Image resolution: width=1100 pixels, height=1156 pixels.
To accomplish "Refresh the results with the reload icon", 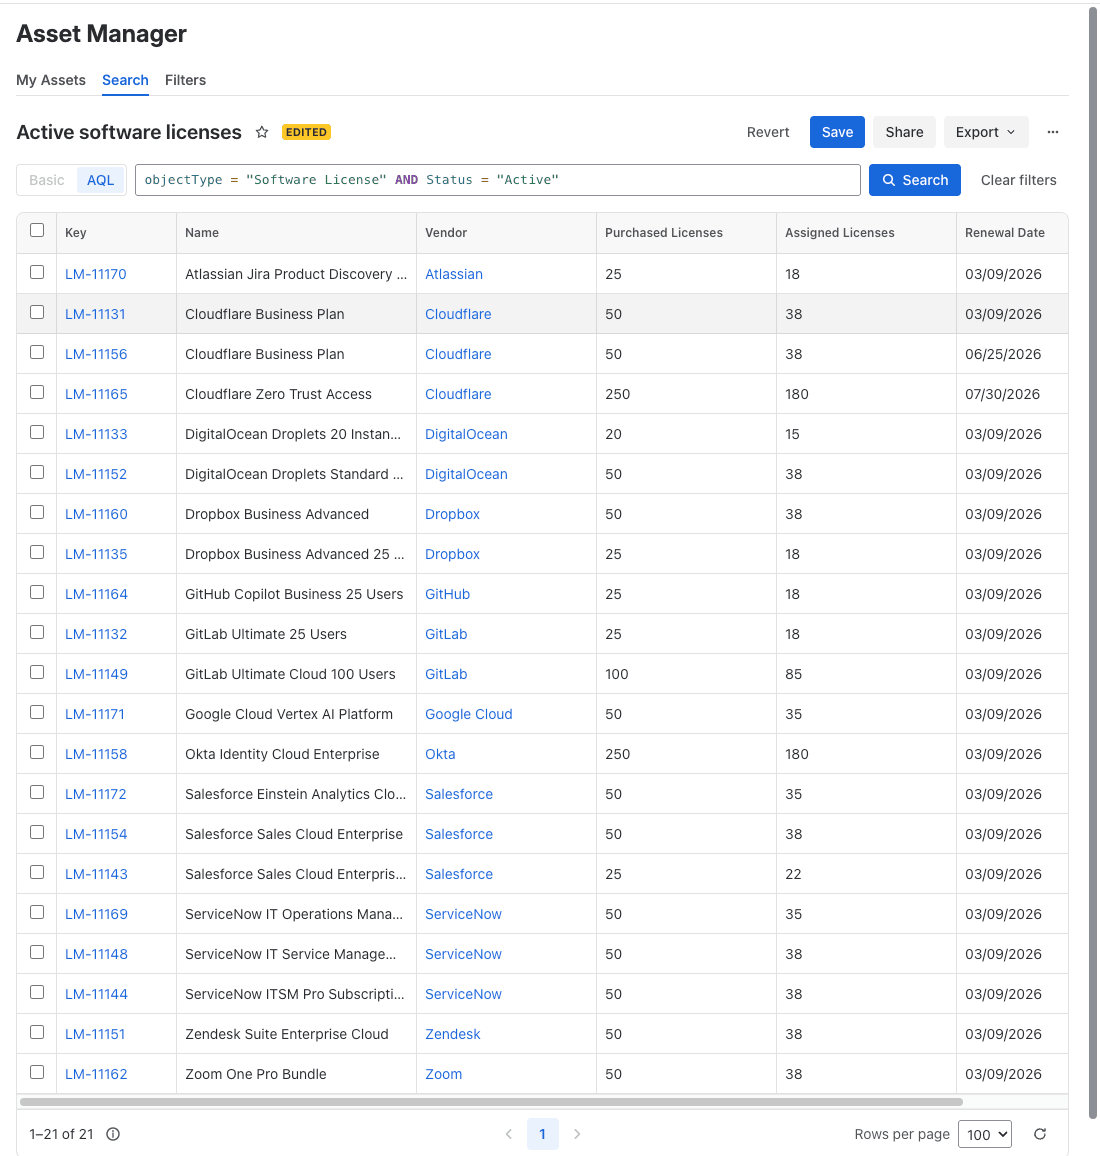I will (x=1040, y=1134).
